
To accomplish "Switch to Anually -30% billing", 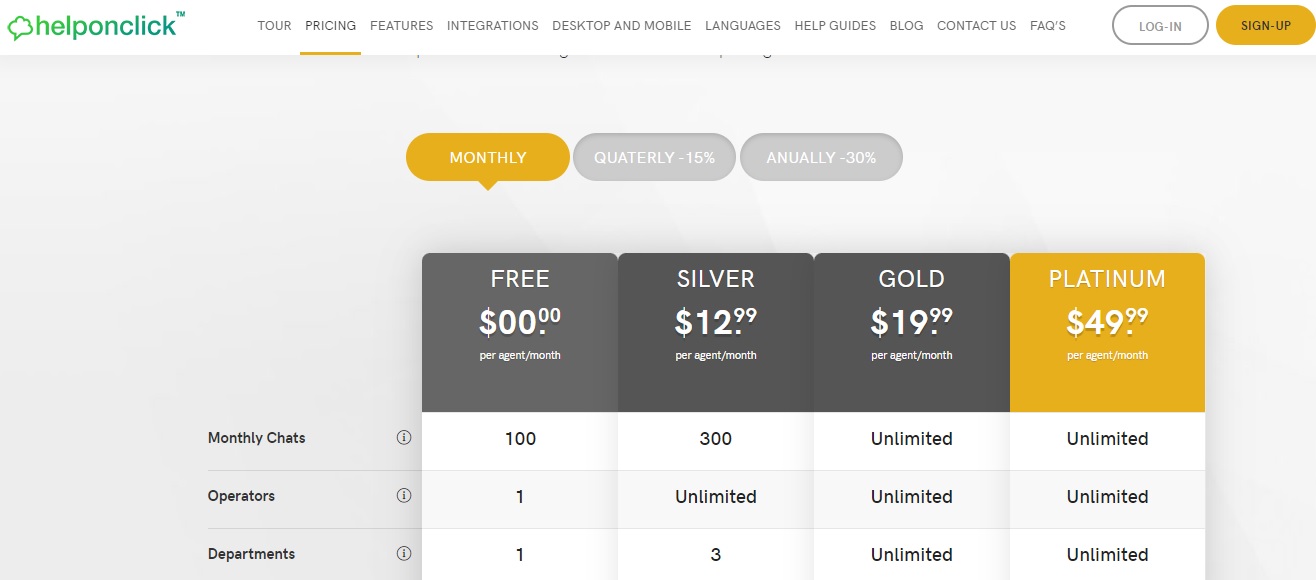I will click(821, 158).
